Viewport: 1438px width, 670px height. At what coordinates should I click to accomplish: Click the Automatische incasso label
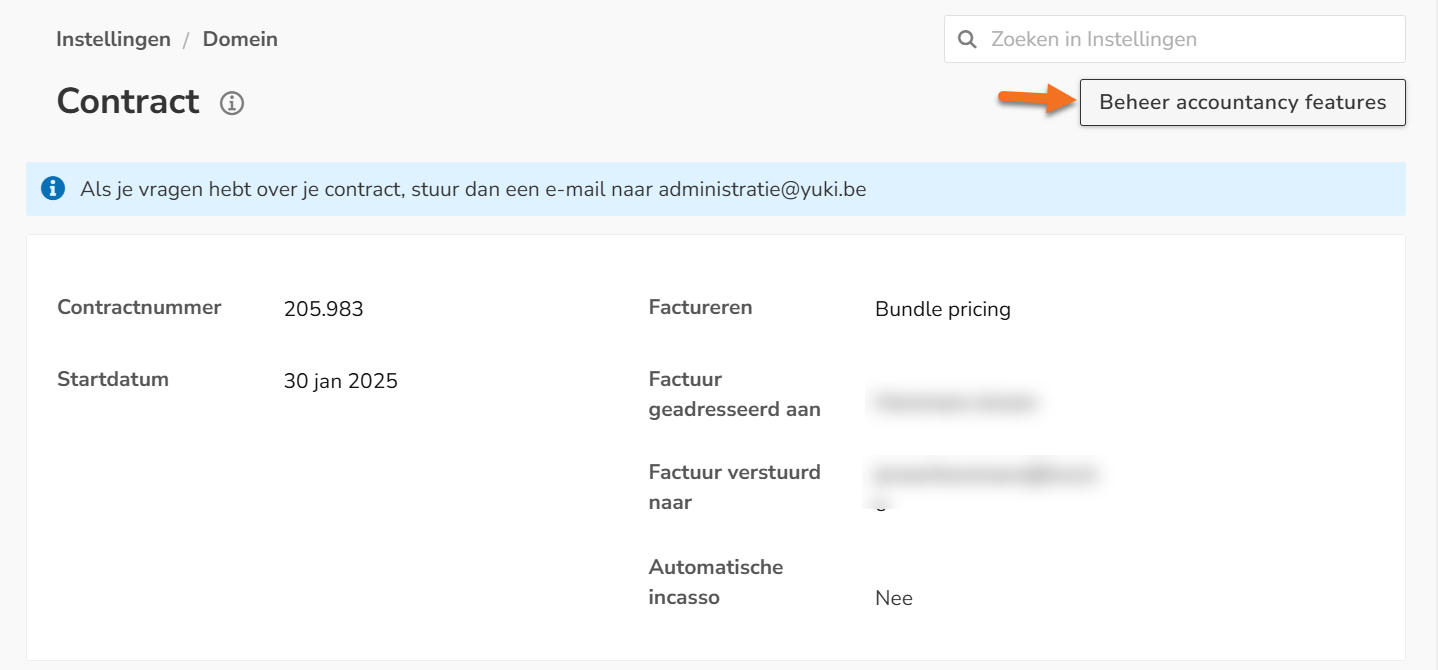pos(716,582)
